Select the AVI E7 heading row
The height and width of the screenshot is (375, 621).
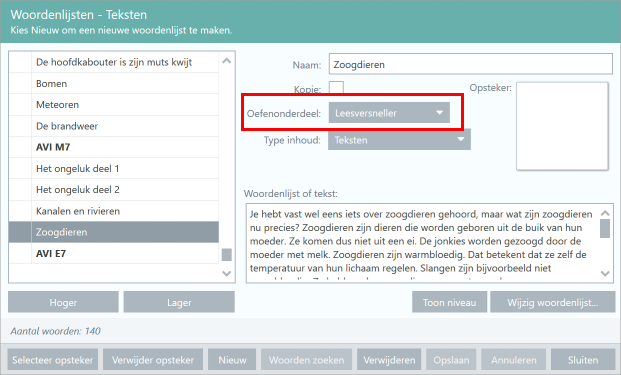[114, 253]
